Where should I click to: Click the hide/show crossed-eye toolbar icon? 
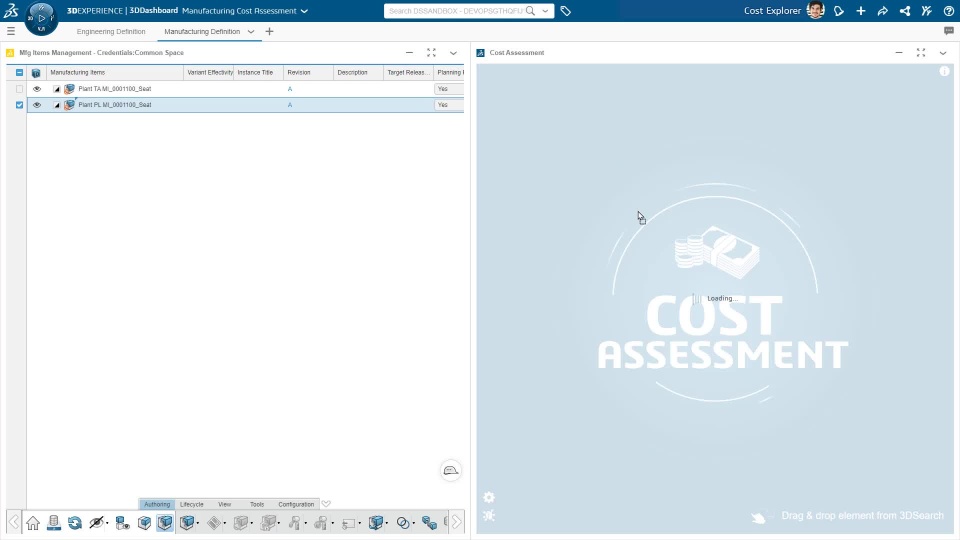[96, 523]
